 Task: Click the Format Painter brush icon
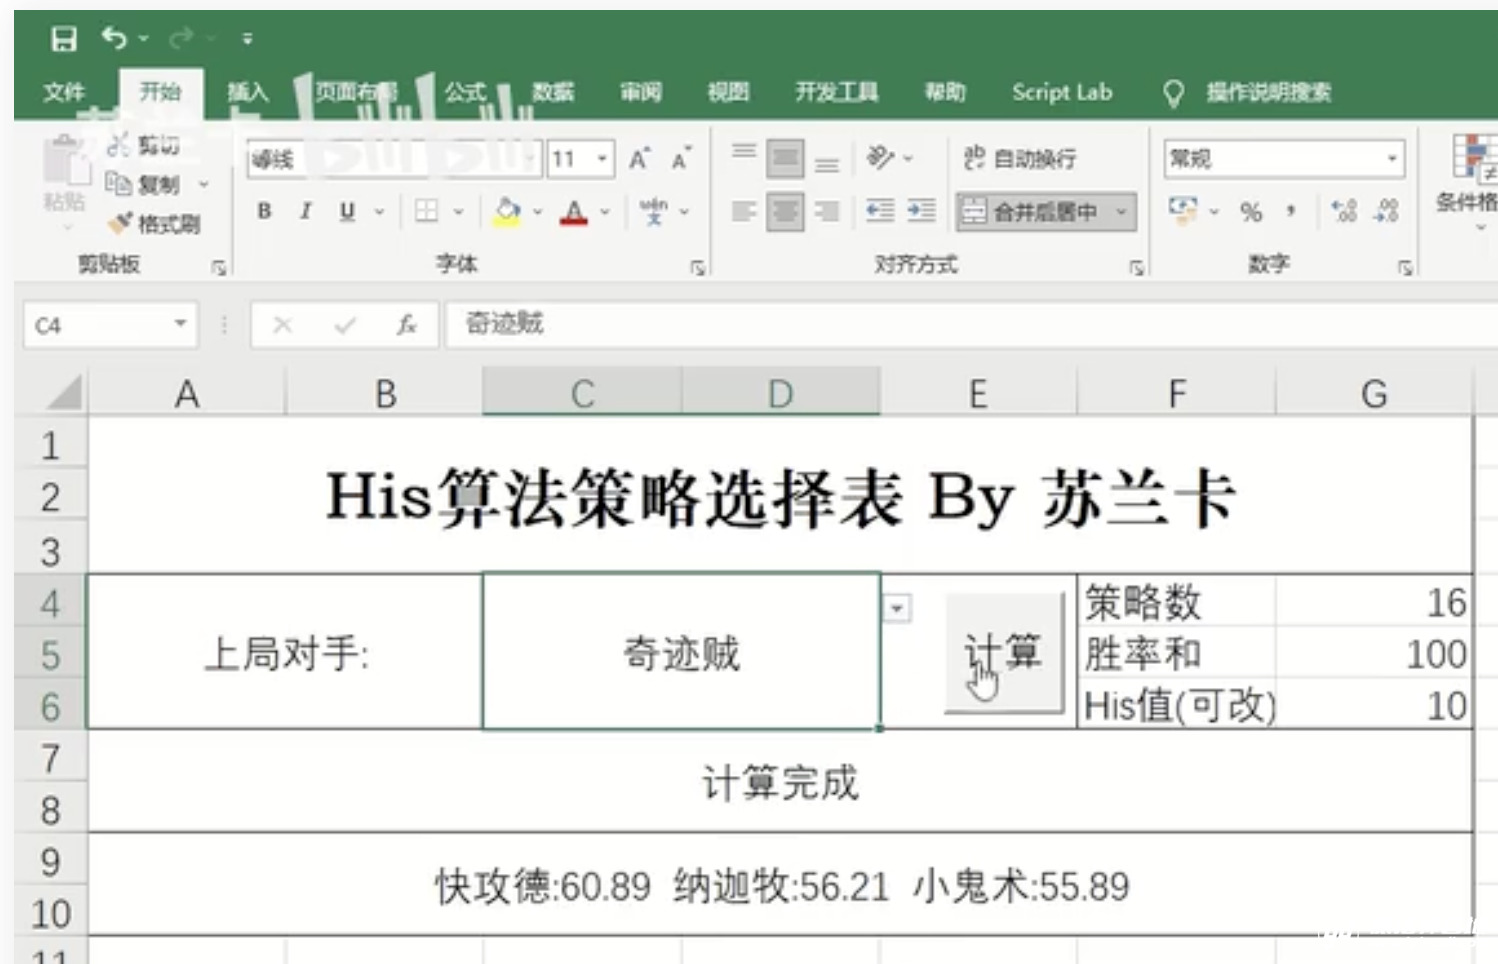120,223
